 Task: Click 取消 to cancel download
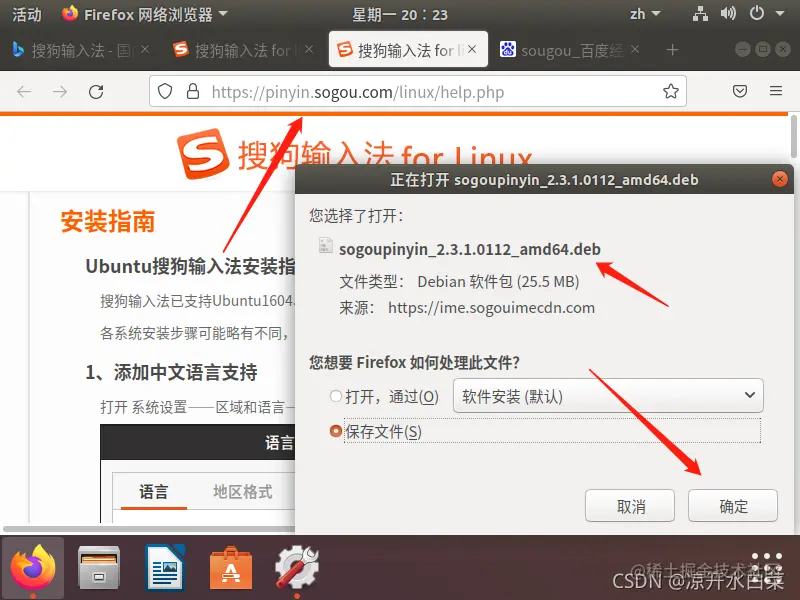[630, 506]
